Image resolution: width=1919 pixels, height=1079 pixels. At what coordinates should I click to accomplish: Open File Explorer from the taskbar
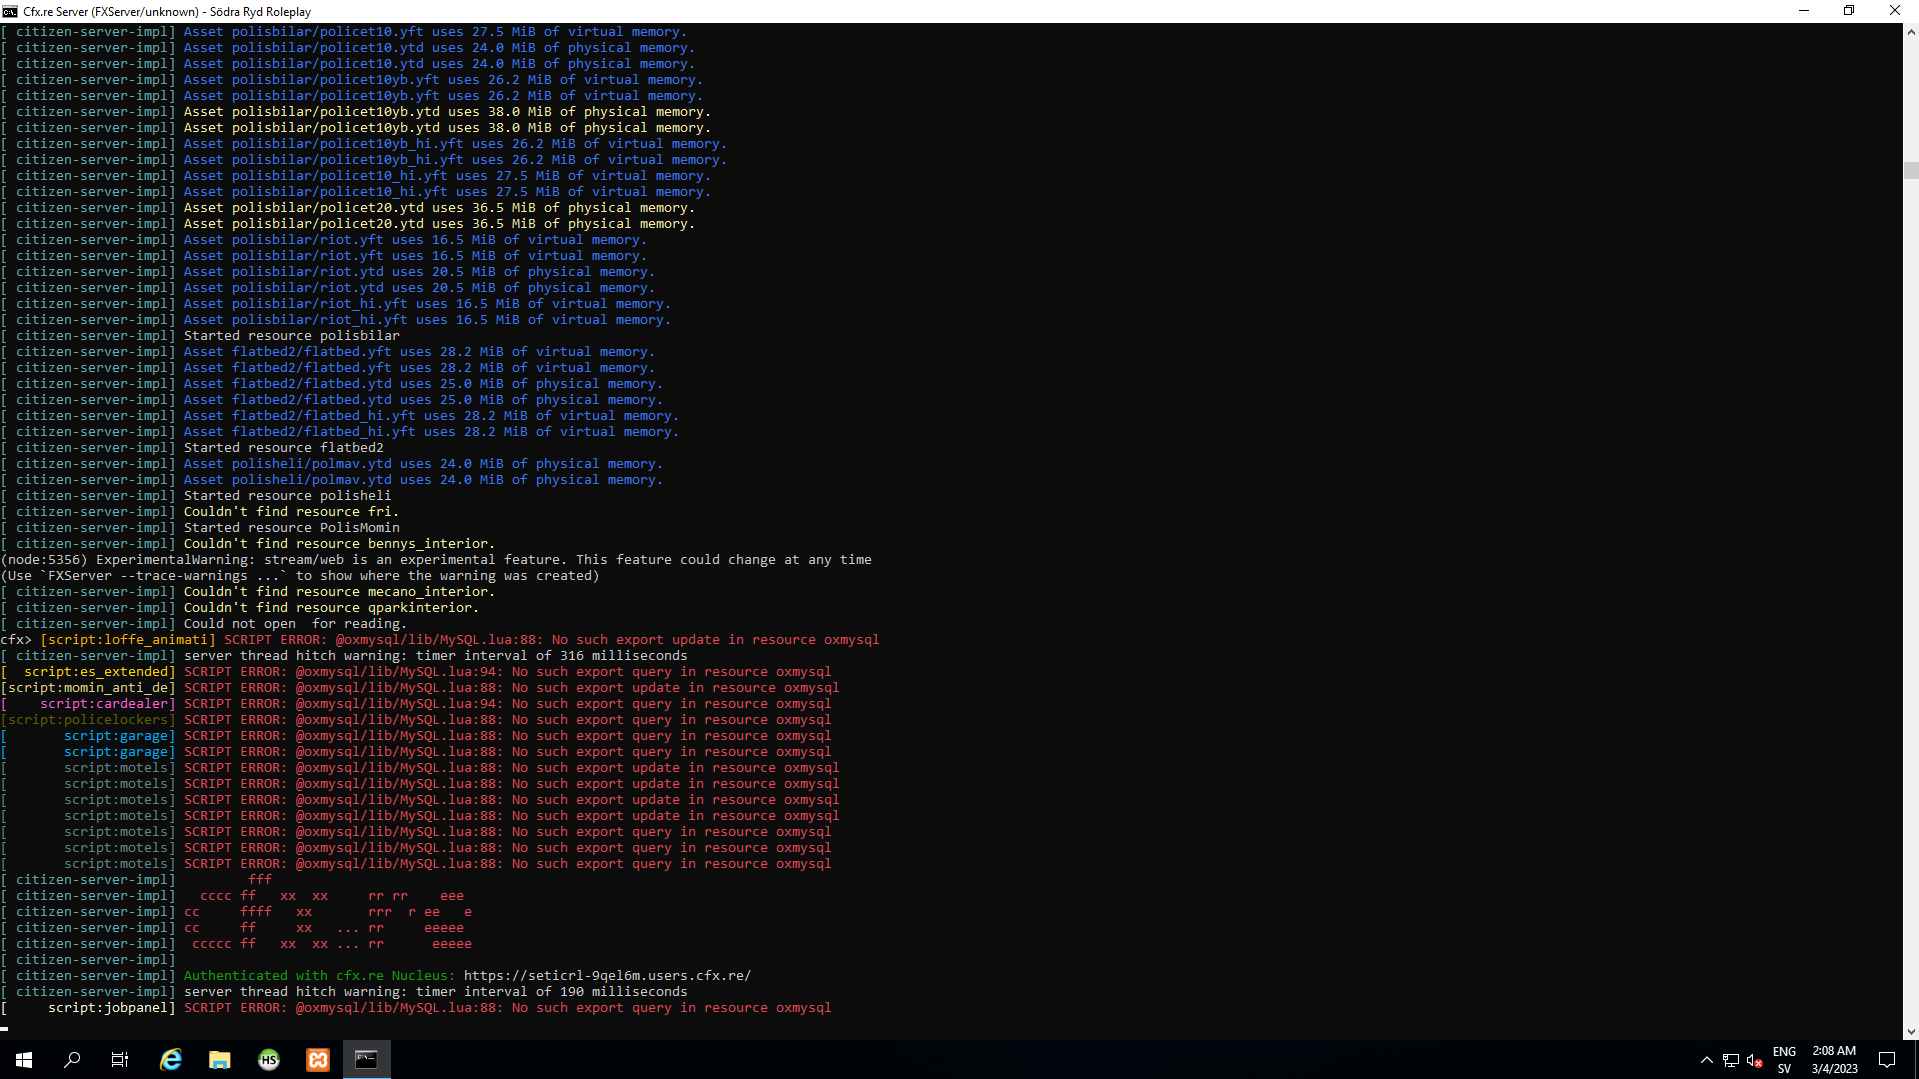(x=219, y=1059)
